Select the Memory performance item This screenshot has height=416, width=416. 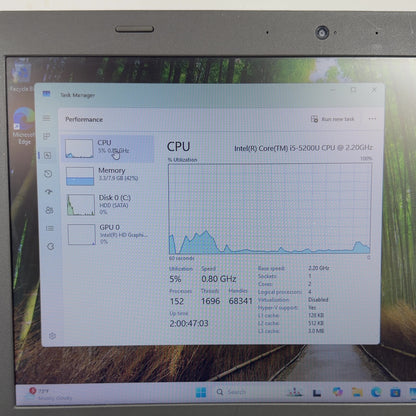(x=109, y=176)
